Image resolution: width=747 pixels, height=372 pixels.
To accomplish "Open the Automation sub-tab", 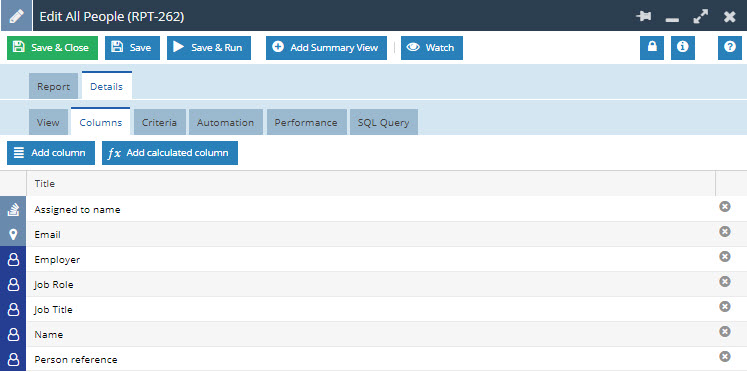I will coord(225,122).
